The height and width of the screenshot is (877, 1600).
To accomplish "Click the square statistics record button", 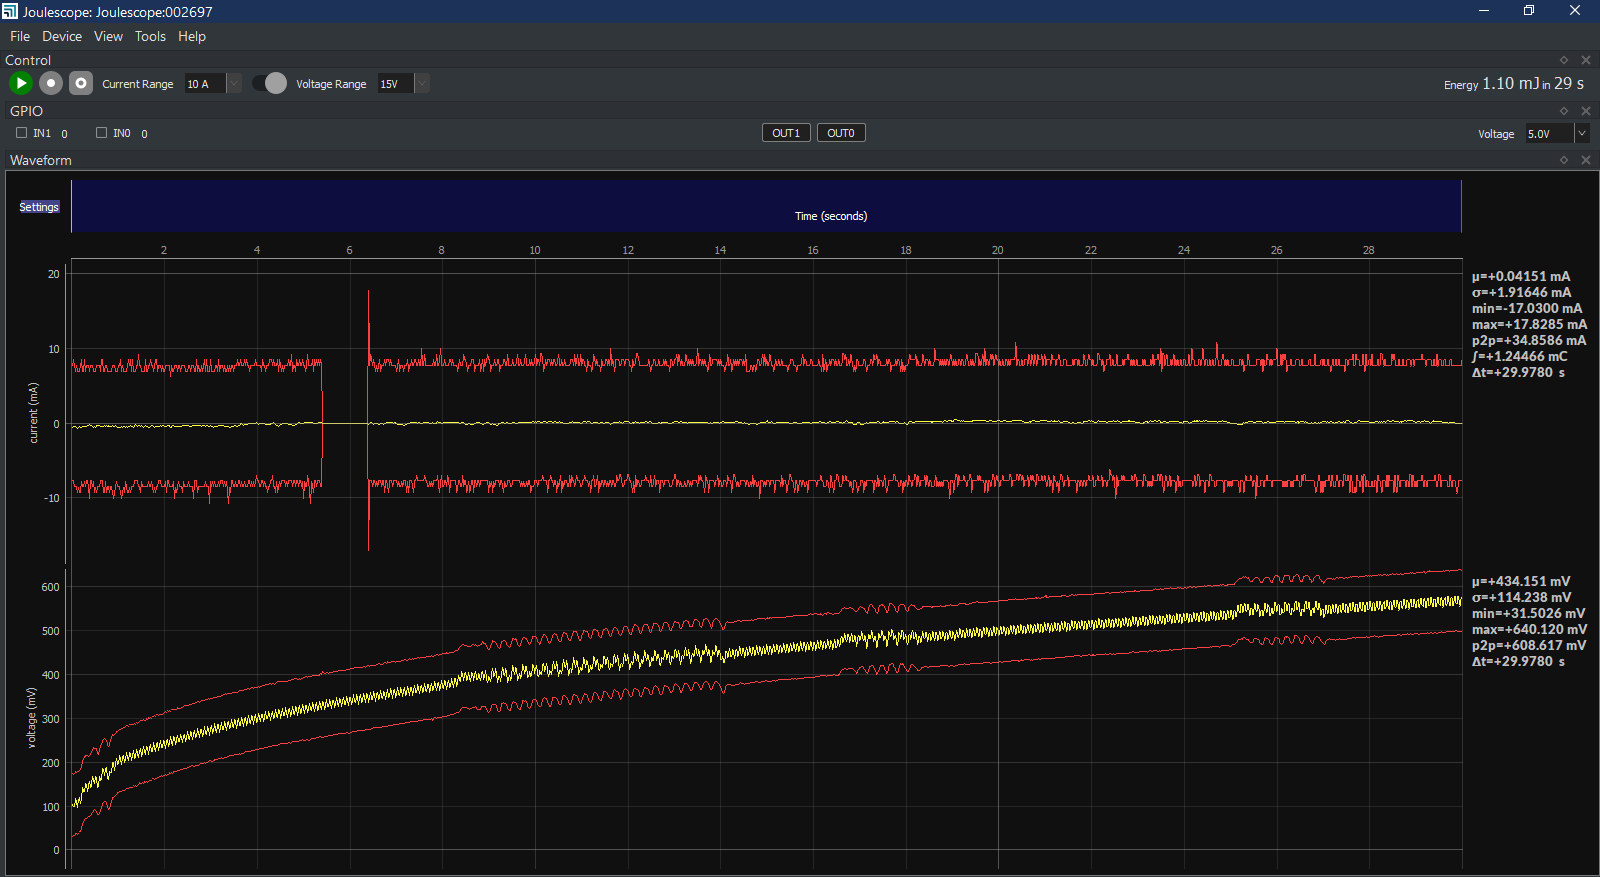I will tap(81, 83).
